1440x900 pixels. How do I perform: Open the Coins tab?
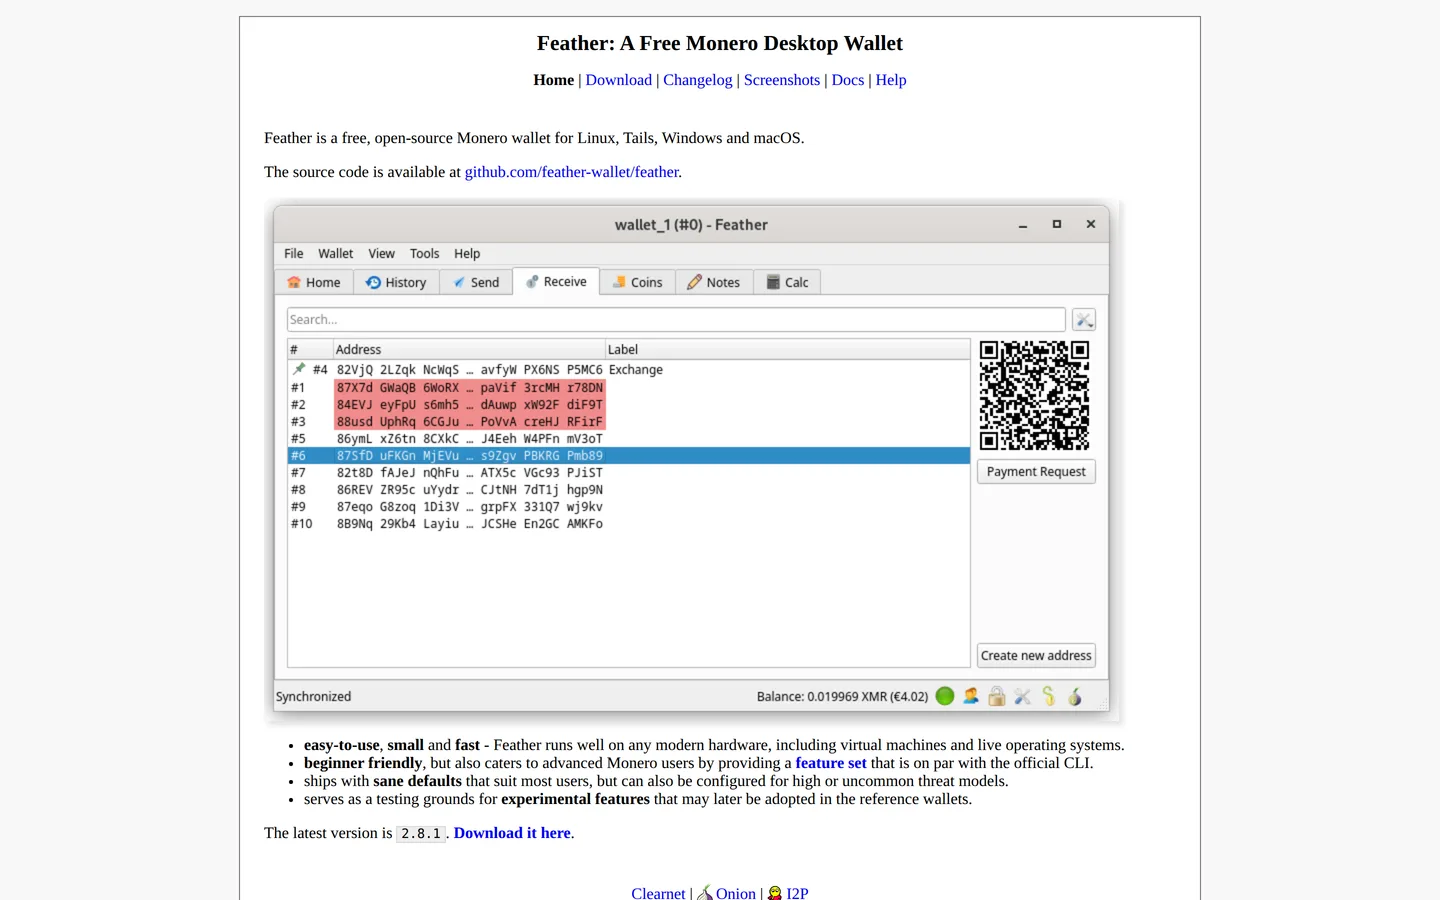tap(637, 283)
